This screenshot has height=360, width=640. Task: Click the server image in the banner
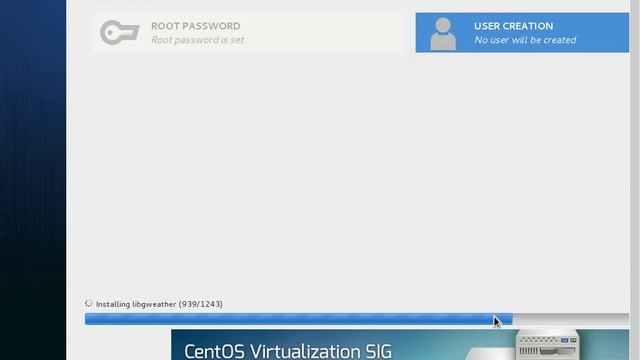tap(547, 345)
